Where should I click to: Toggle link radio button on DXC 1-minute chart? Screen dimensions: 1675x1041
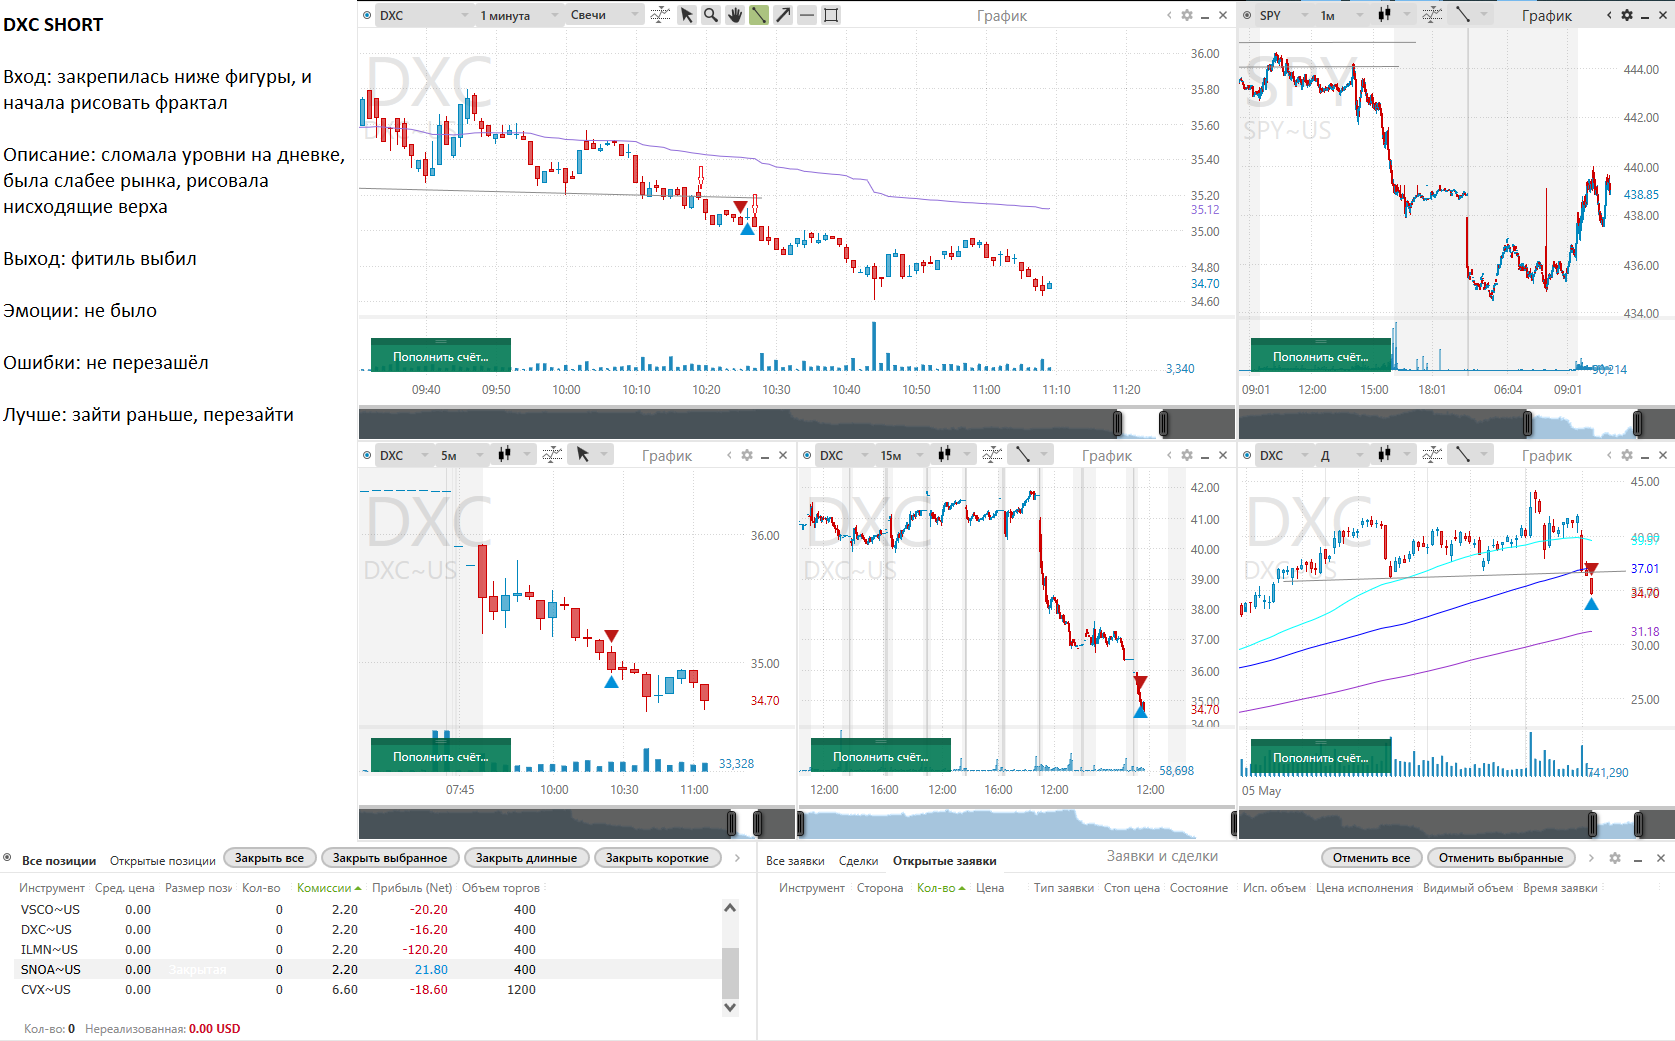367,15
